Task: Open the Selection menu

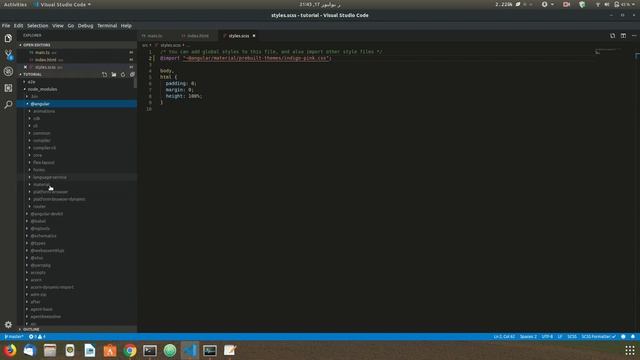Action: (38, 26)
